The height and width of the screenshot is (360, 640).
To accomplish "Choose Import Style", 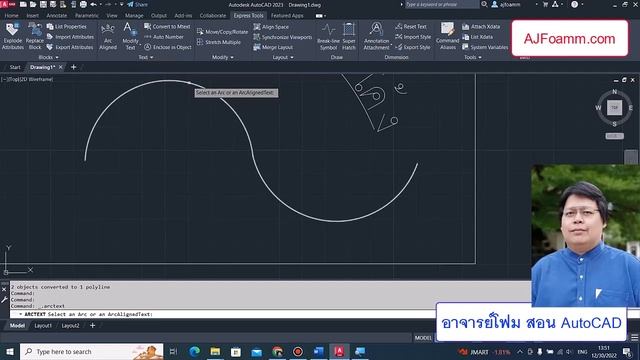I will 413,37.
